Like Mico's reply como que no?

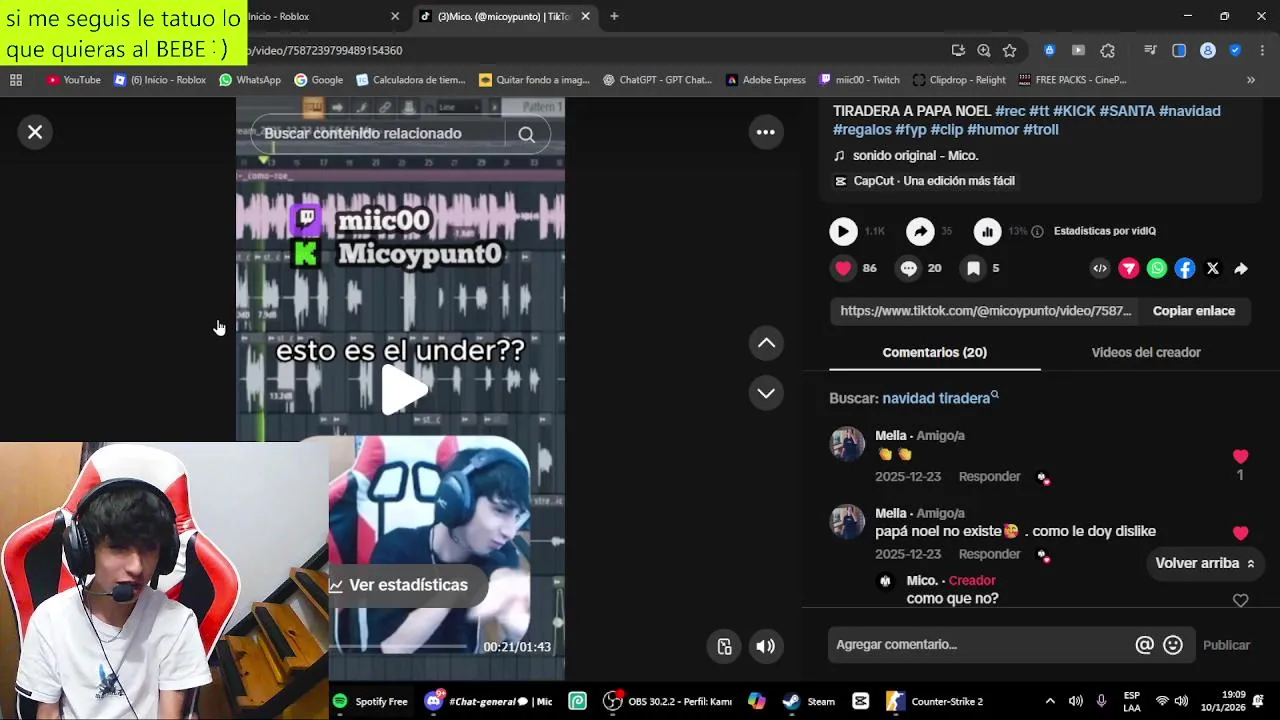tap(1240, 600)
